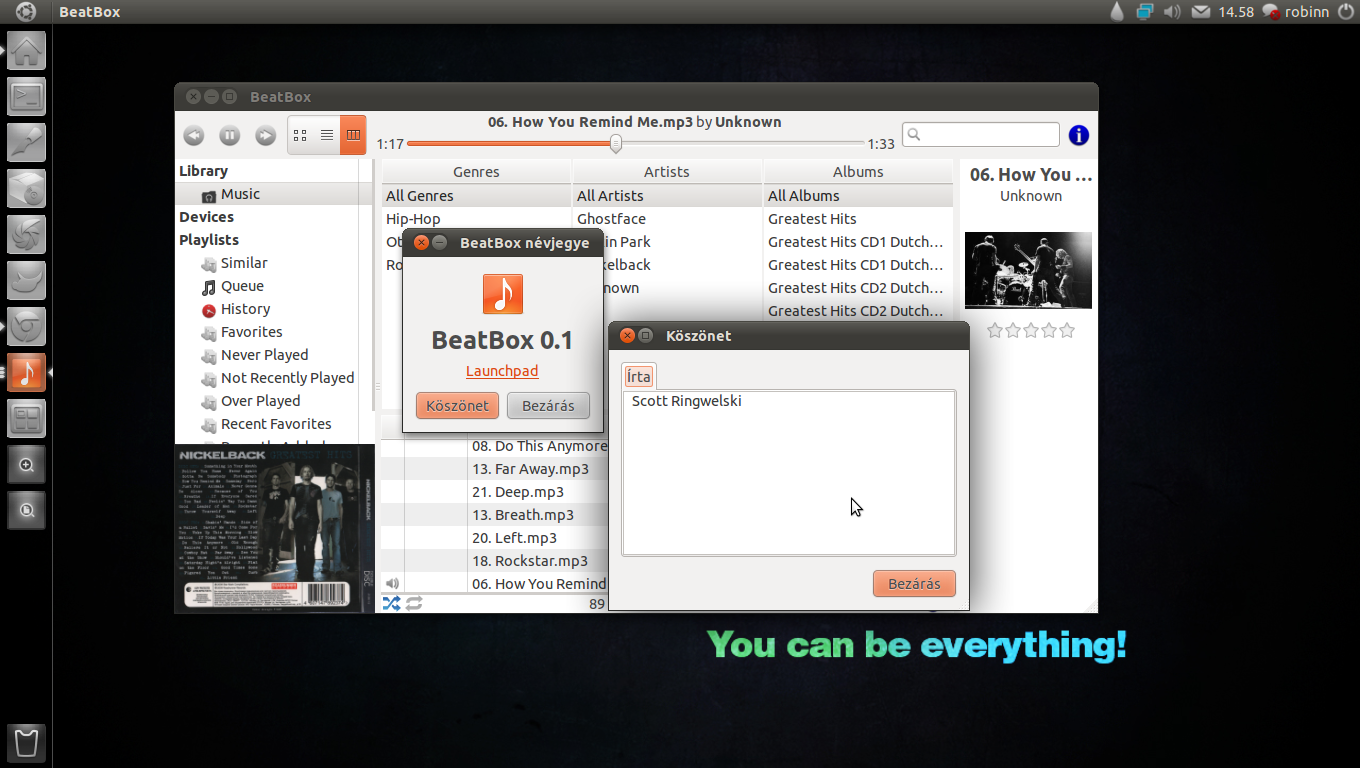Image resolution: width=1360 pixels, height=768 pixels.
Task: Select All Genres filter
Action: [476, 196]
